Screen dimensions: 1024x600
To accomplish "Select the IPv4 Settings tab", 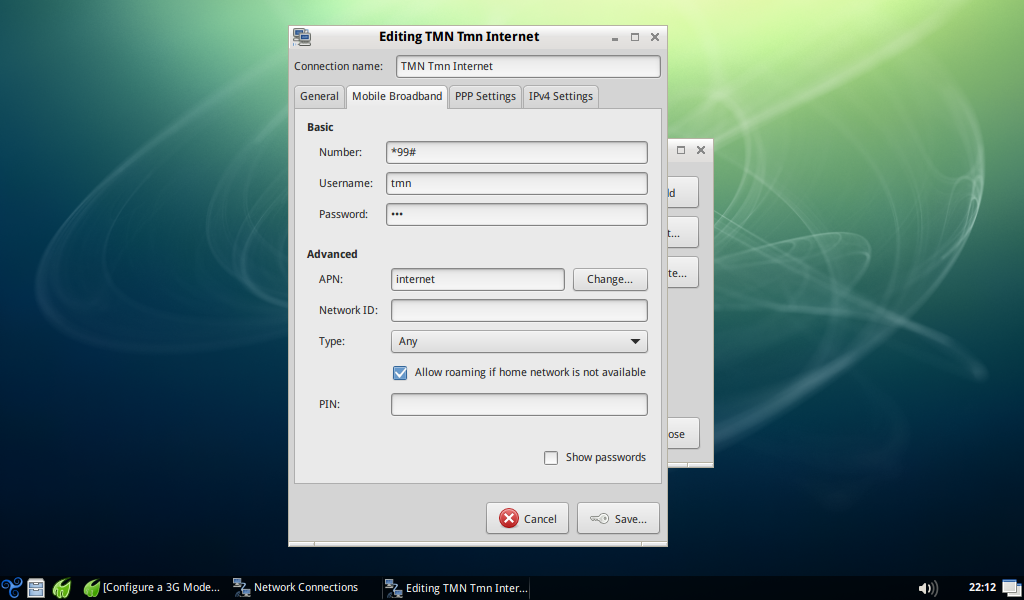I will [x=560, y=97].
